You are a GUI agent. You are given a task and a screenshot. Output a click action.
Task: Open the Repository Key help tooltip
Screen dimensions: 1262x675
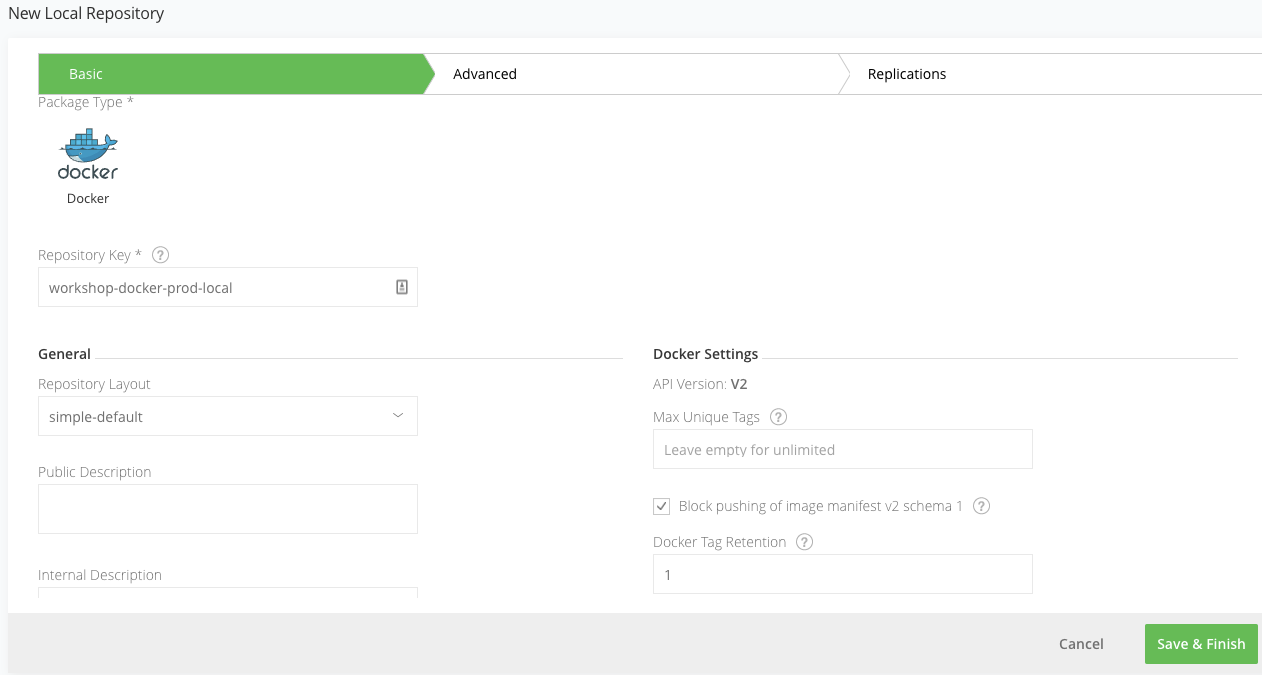(161, 255)
